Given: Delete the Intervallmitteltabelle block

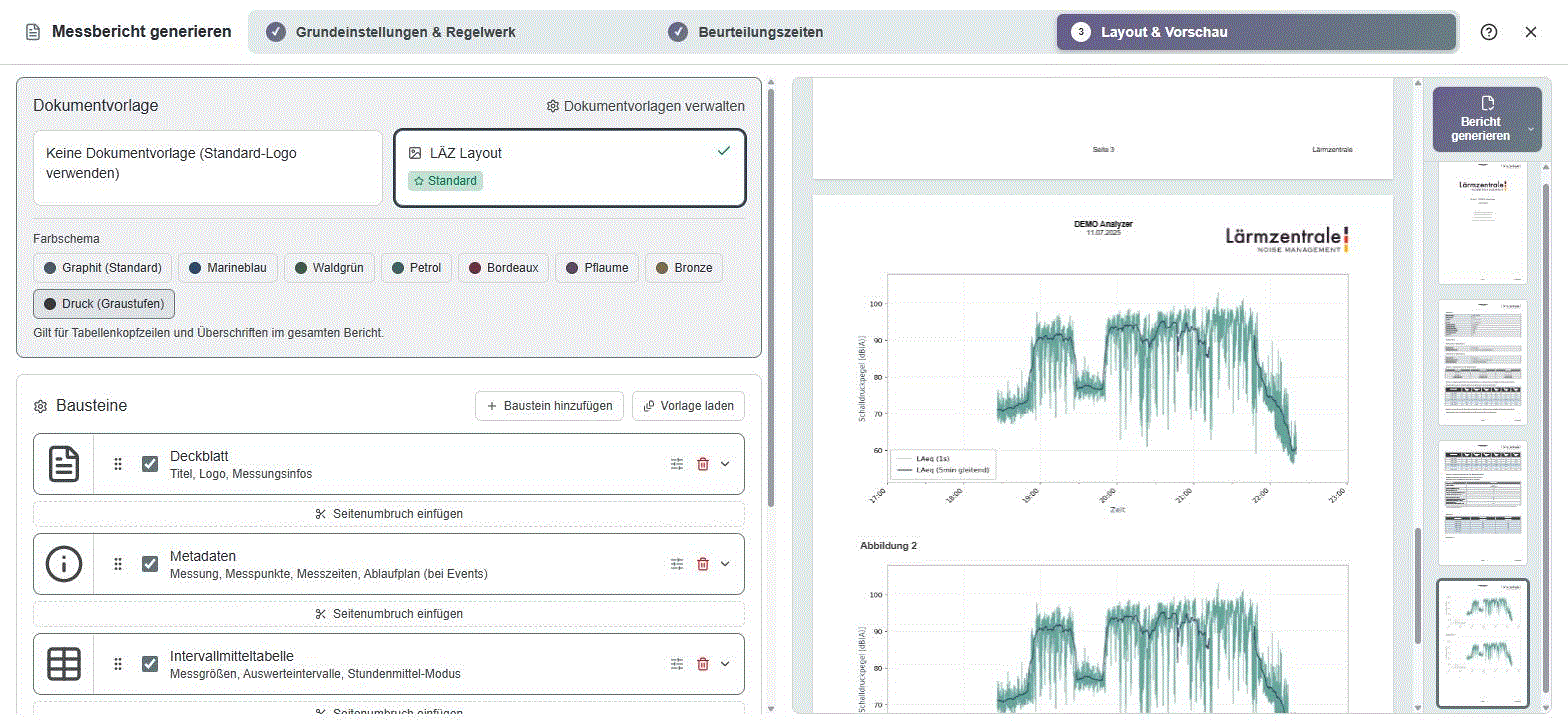Looking at the screenshot, I should click(x=703, y=664).
